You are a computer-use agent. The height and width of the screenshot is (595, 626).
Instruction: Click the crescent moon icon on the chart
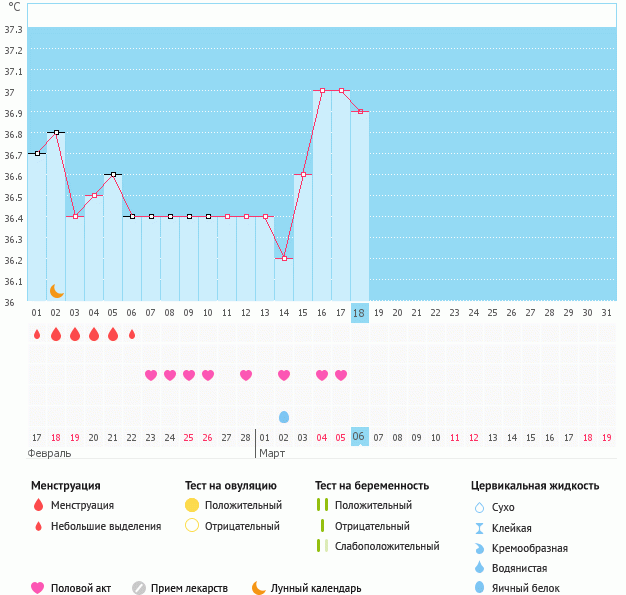click(57, 290)
